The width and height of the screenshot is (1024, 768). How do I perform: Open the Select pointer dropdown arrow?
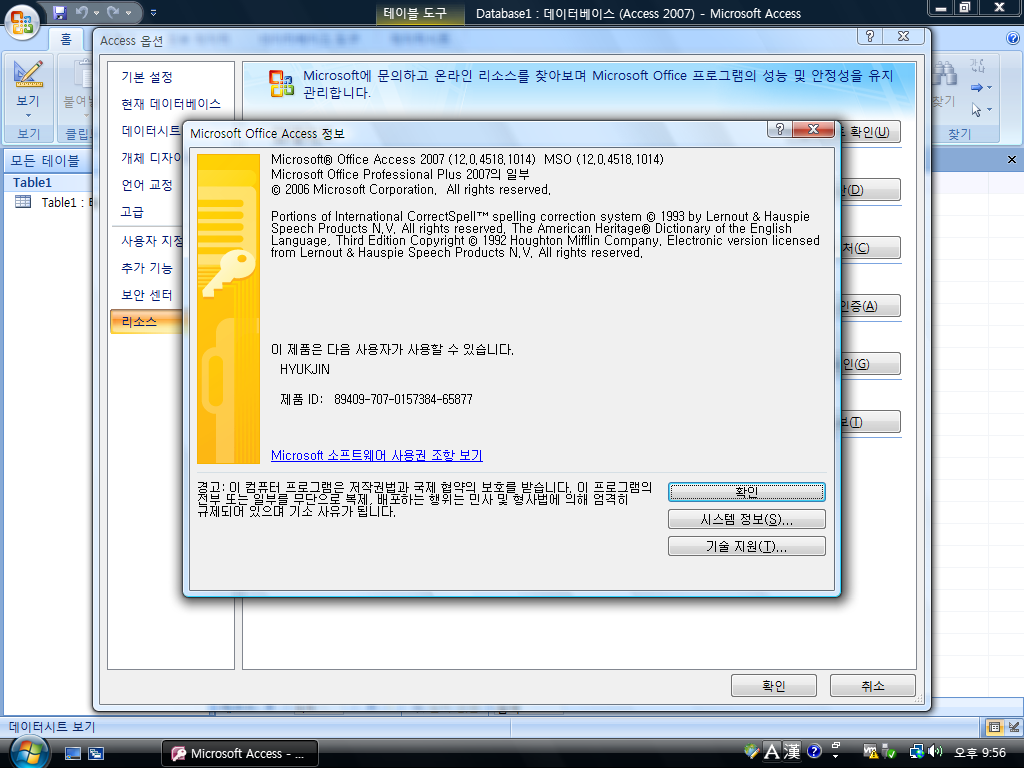[990, 110]
